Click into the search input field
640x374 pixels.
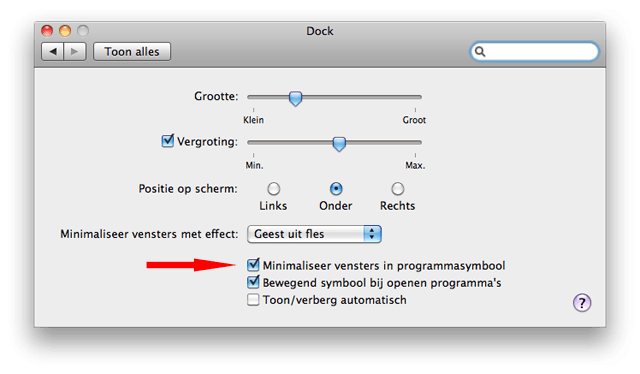pyautogui.click(x=534, y=51)
